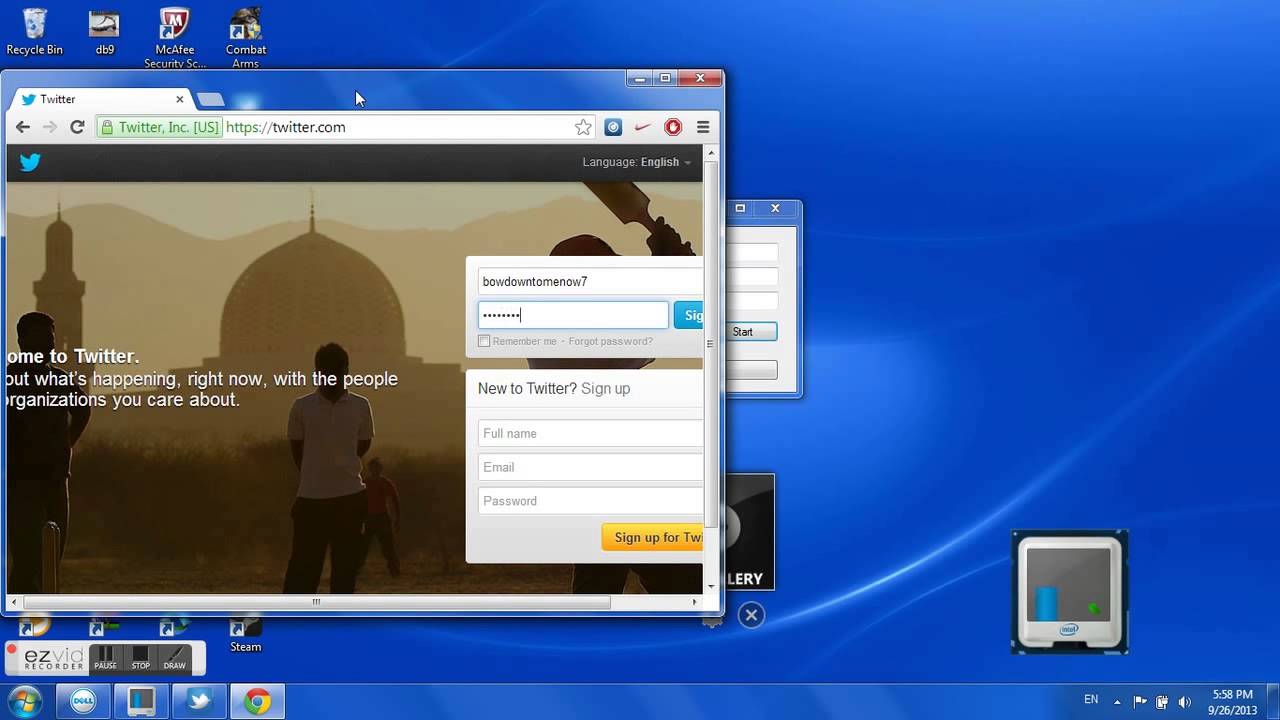Viewport: 1280px width, 720px height.
Task: Click the scroll left arrow of horizontal scrollbar
Action: (x=14, y=602)
